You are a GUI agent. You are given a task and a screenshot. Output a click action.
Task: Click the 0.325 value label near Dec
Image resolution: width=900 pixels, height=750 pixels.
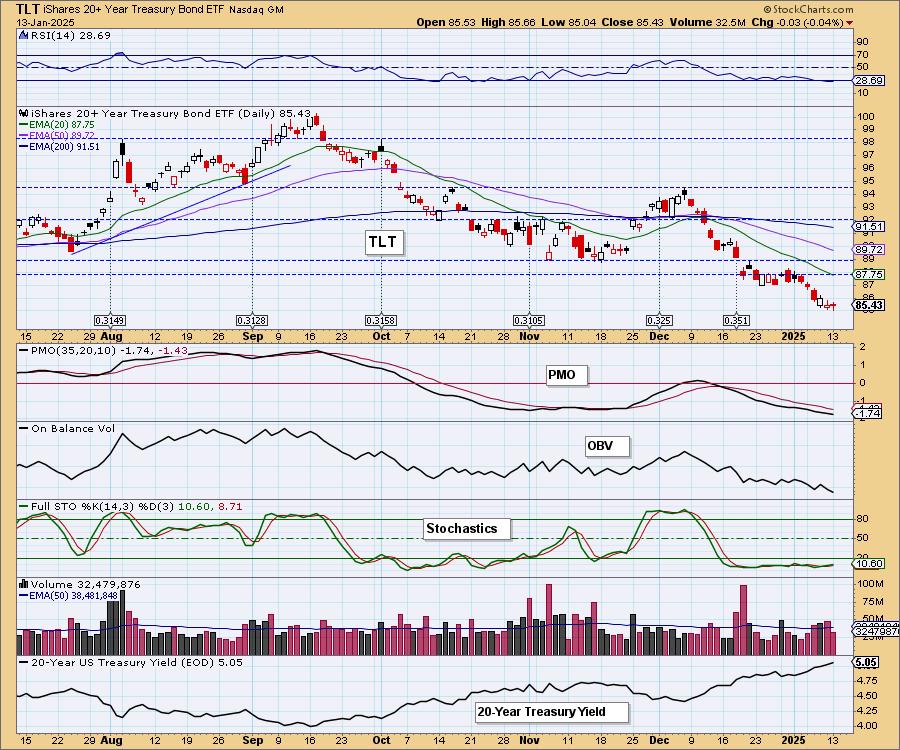coord(660,320)
